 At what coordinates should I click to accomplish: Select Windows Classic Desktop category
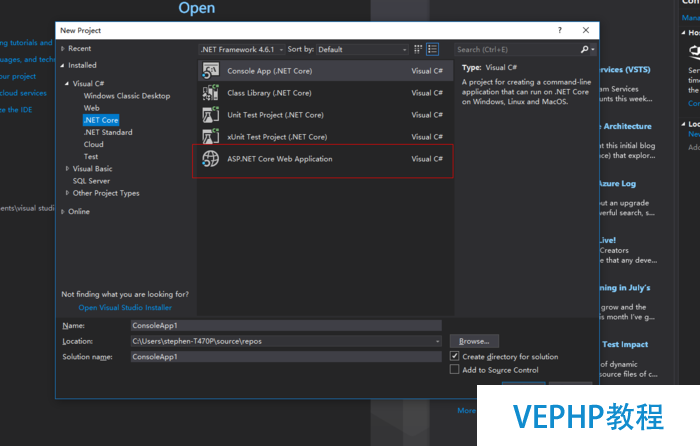tap(127, 96)
